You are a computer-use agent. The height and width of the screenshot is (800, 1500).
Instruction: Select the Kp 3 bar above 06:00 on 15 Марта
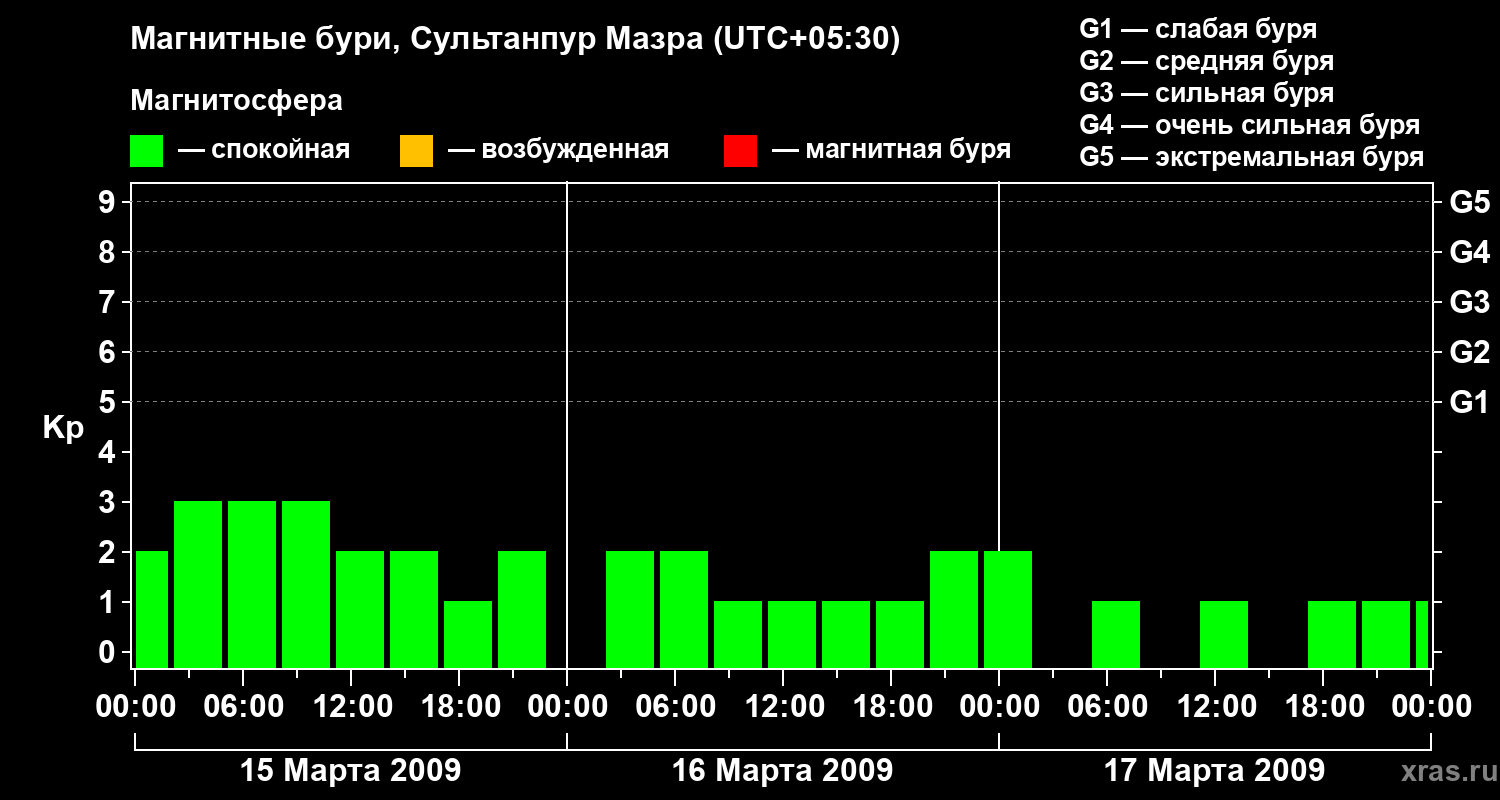tap(252, 584)
